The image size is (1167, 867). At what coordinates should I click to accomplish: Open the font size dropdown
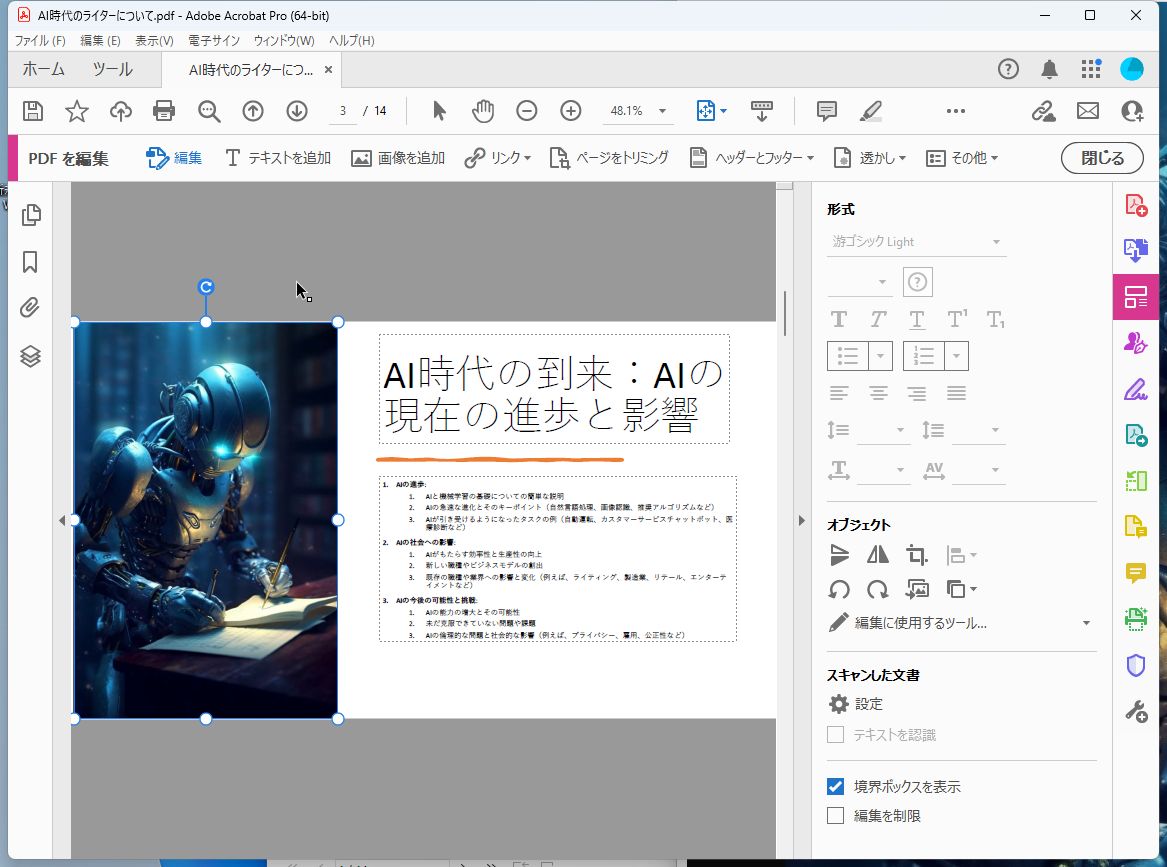tap(860, 282)
